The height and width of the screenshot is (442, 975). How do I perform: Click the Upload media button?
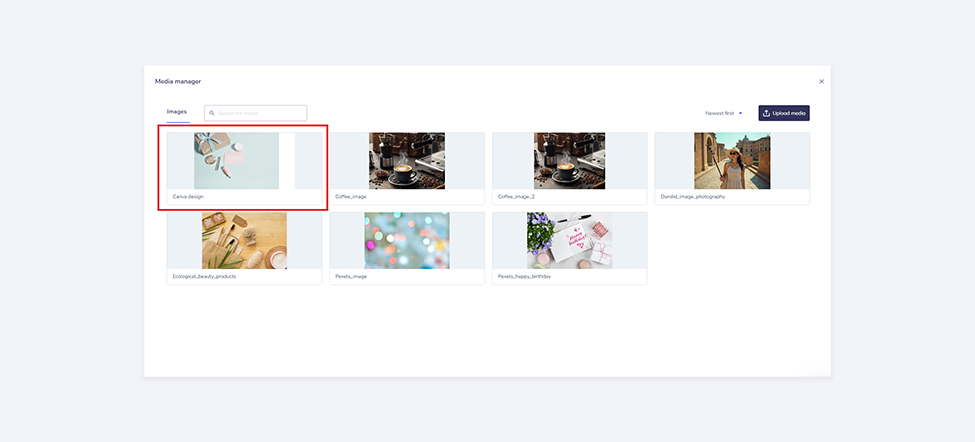[x=783, y=113]
